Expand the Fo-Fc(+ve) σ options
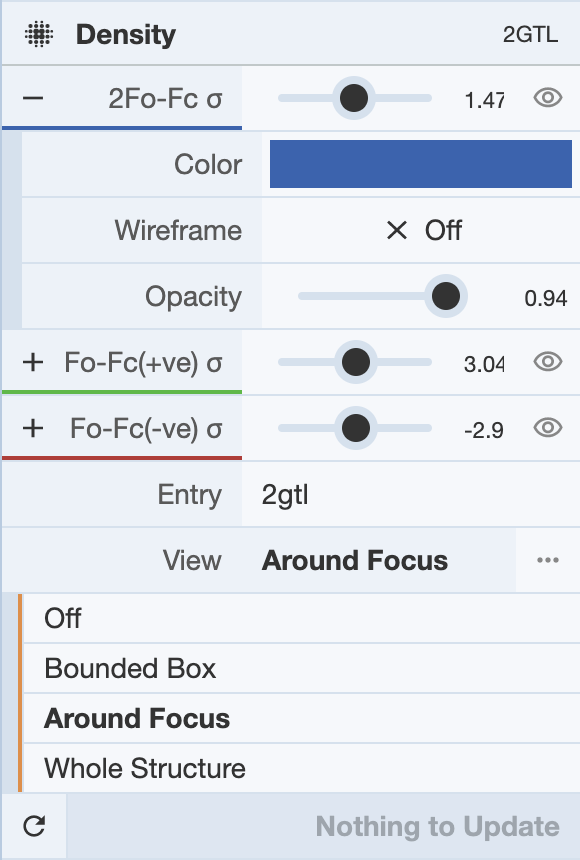The height and width of the screenshot is (860, 580). pos(33,362)
